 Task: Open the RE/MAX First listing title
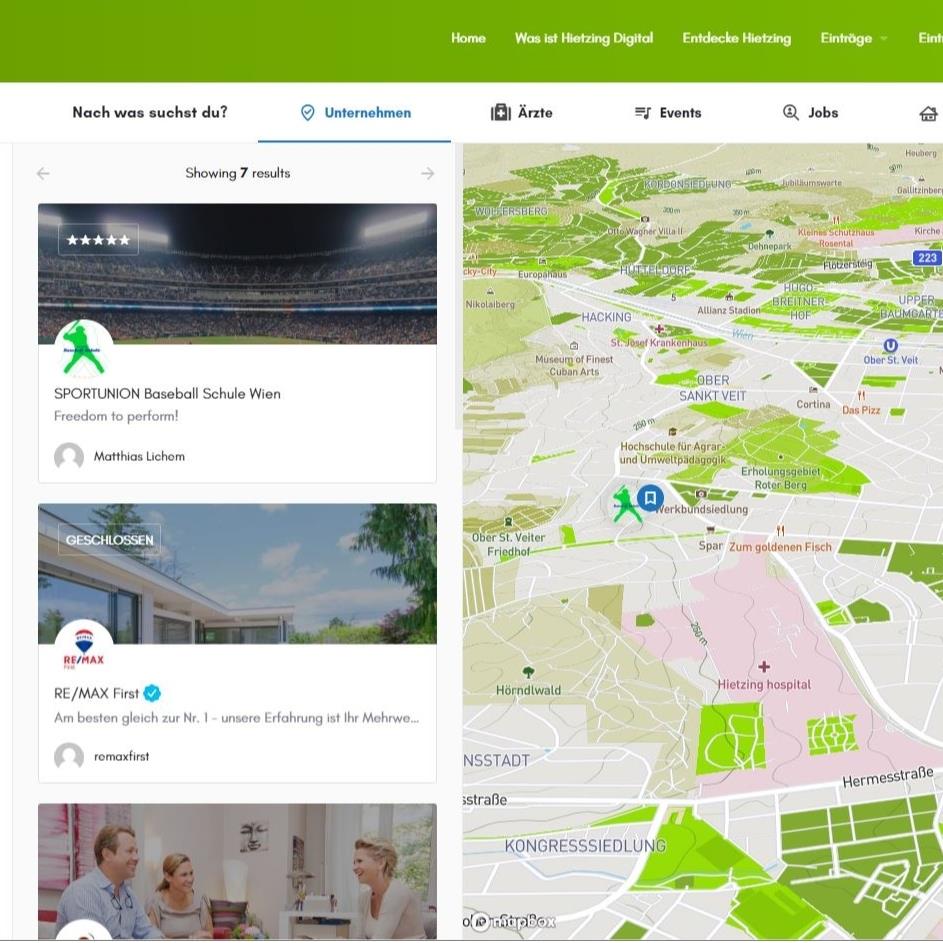tap(96, 693)
